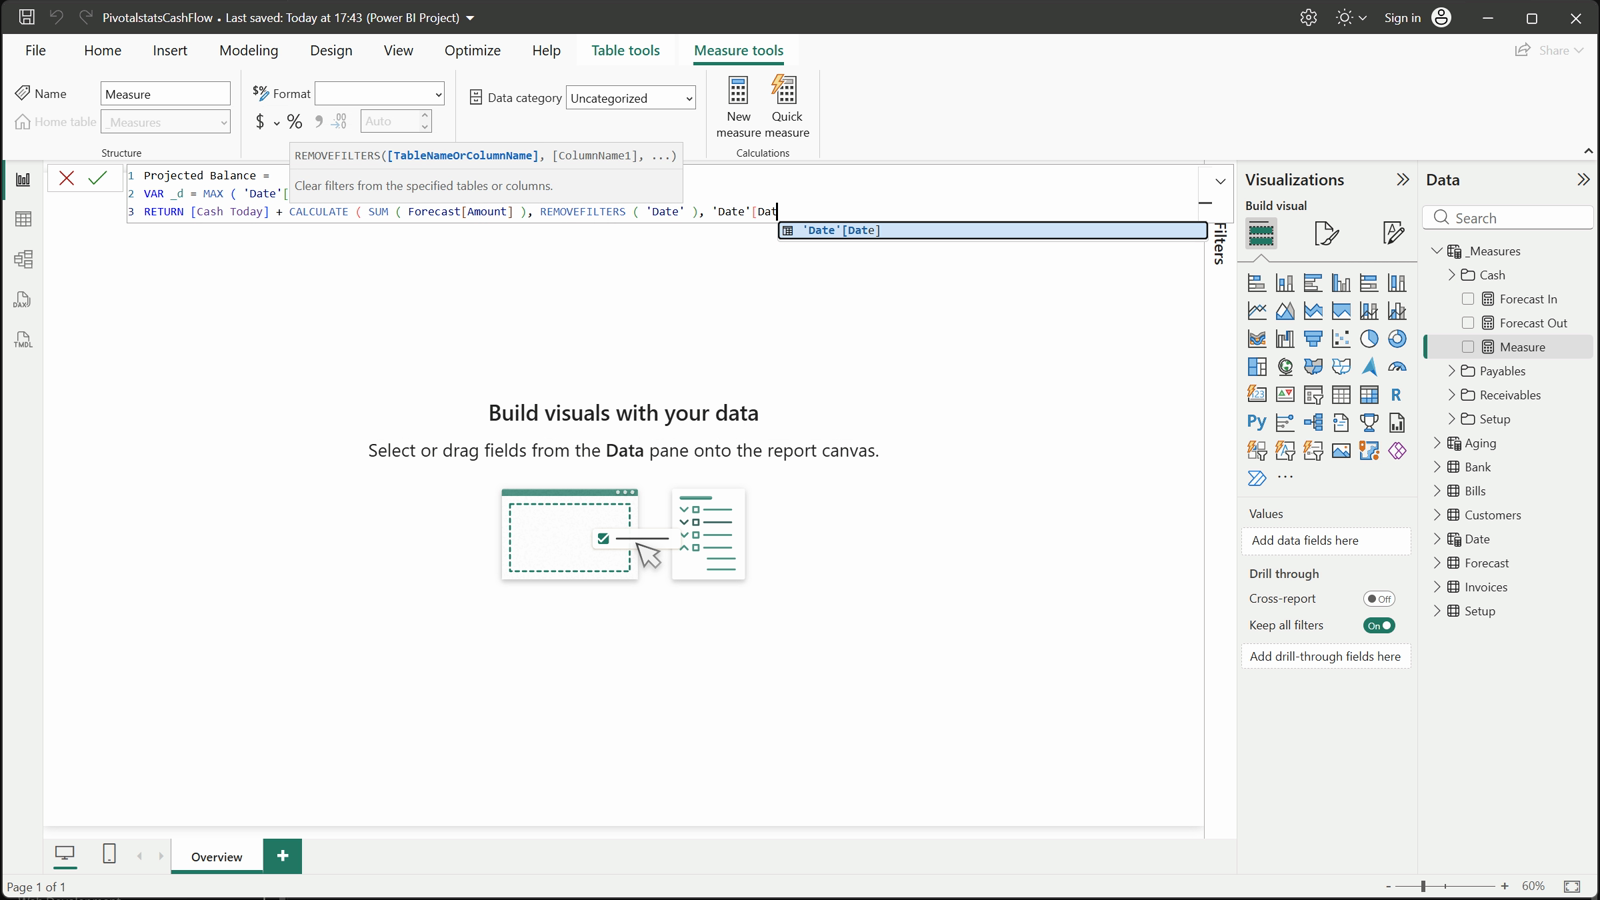Open the DAX query view in left sidebar

(23, 300)
